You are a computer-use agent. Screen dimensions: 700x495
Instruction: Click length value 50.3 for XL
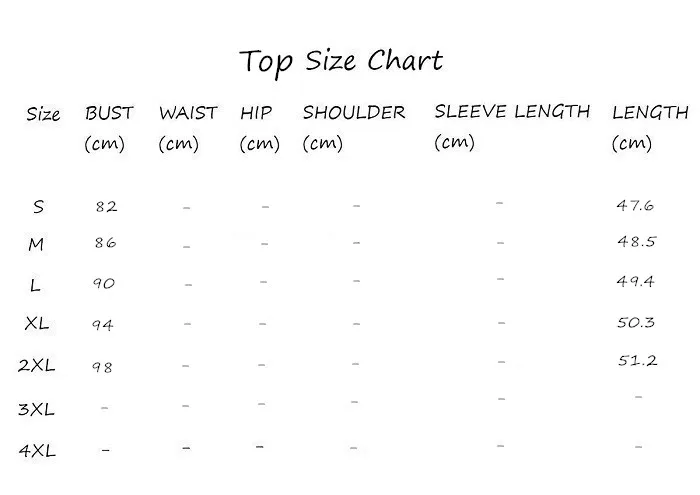tap(636, 322)
